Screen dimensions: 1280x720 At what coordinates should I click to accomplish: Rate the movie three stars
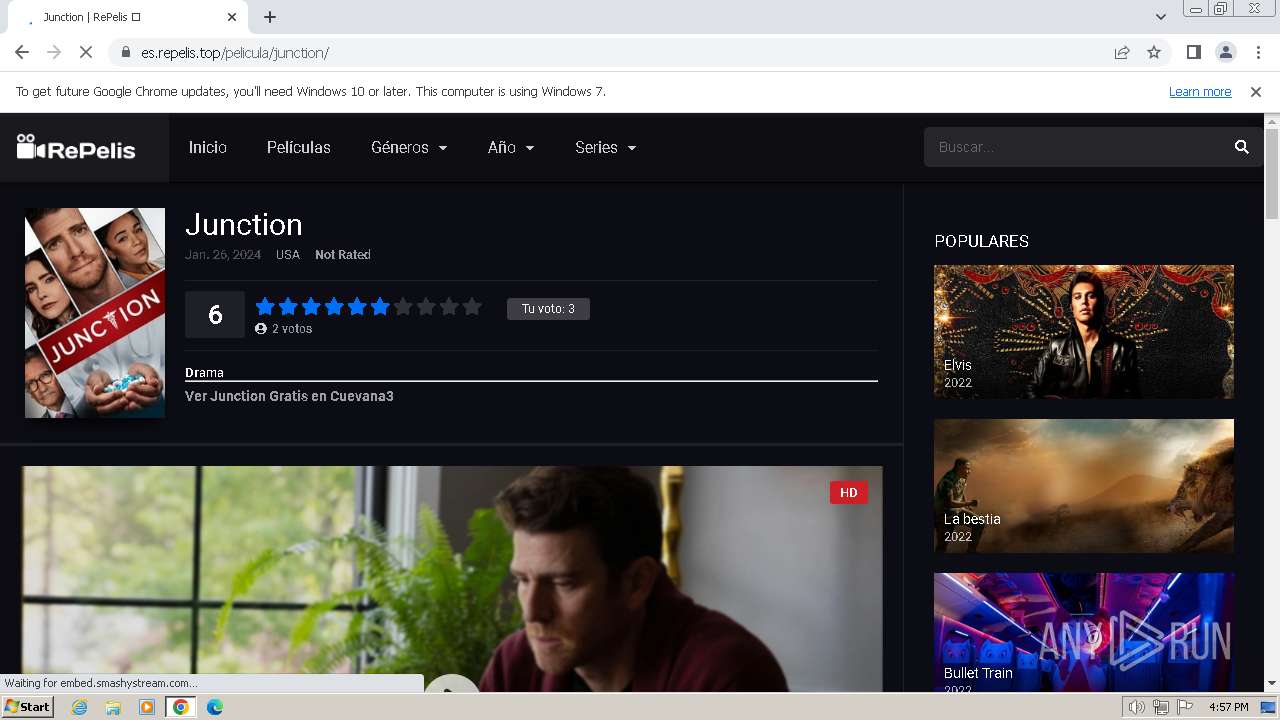click(311, 307)
